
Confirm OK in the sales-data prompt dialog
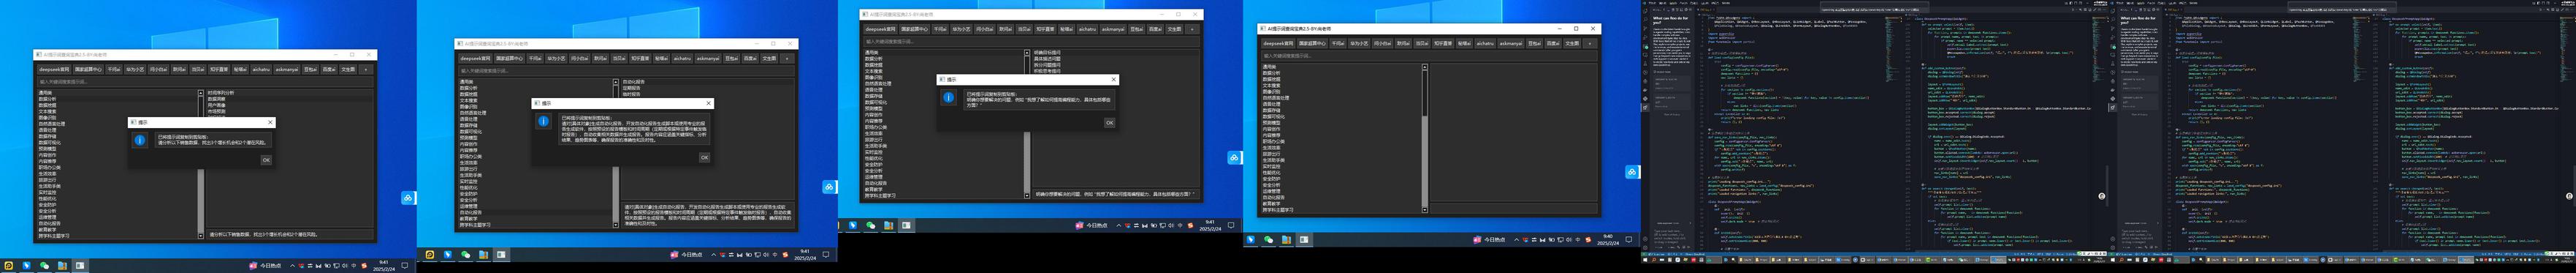point(266,160)
